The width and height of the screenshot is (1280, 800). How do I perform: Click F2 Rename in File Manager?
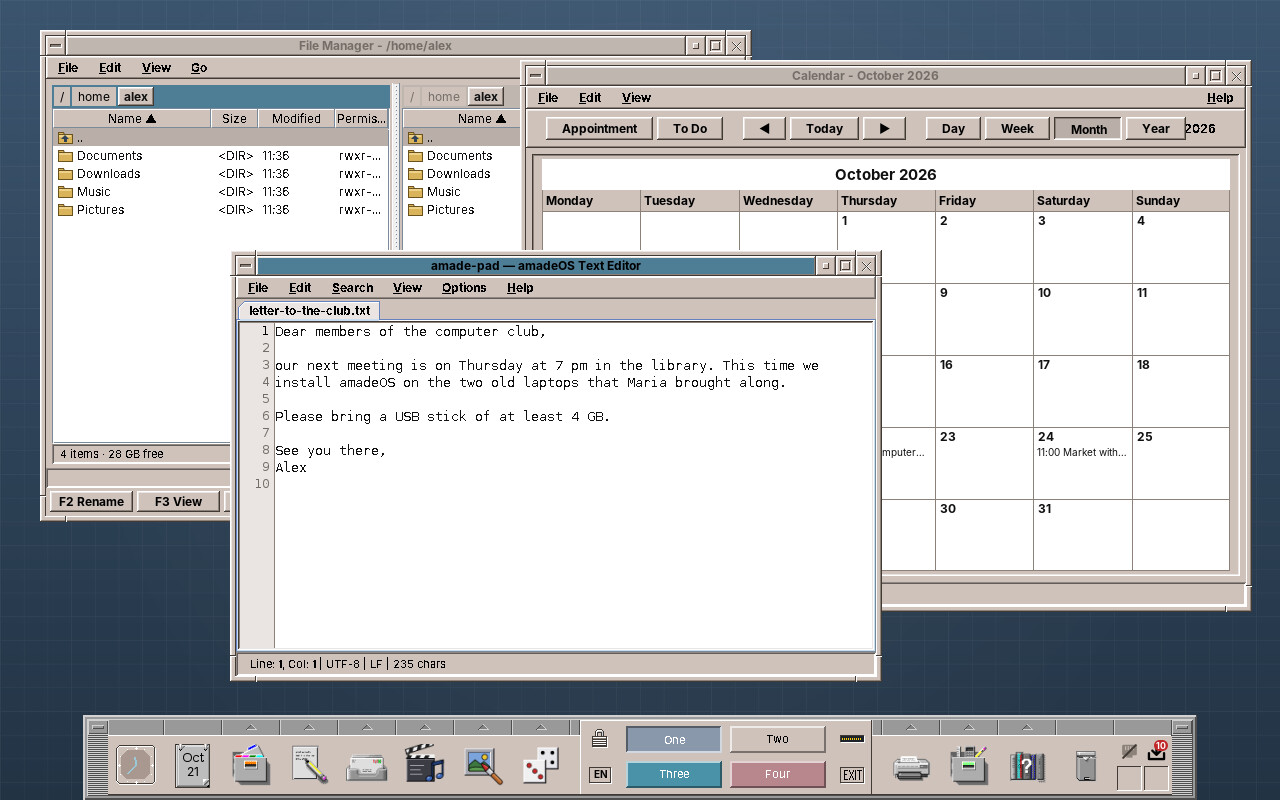coord(91,501)
